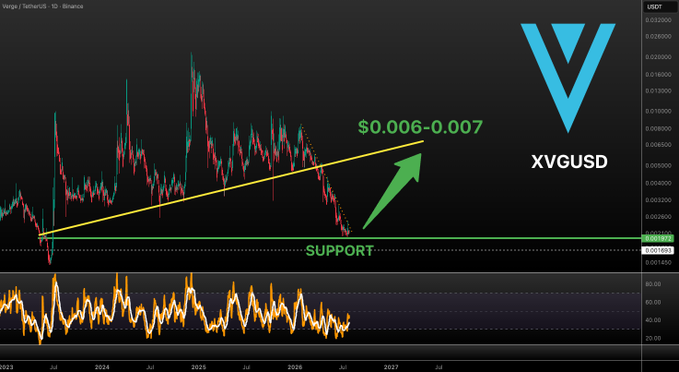Open the USDT currency selector

point(660,7)
